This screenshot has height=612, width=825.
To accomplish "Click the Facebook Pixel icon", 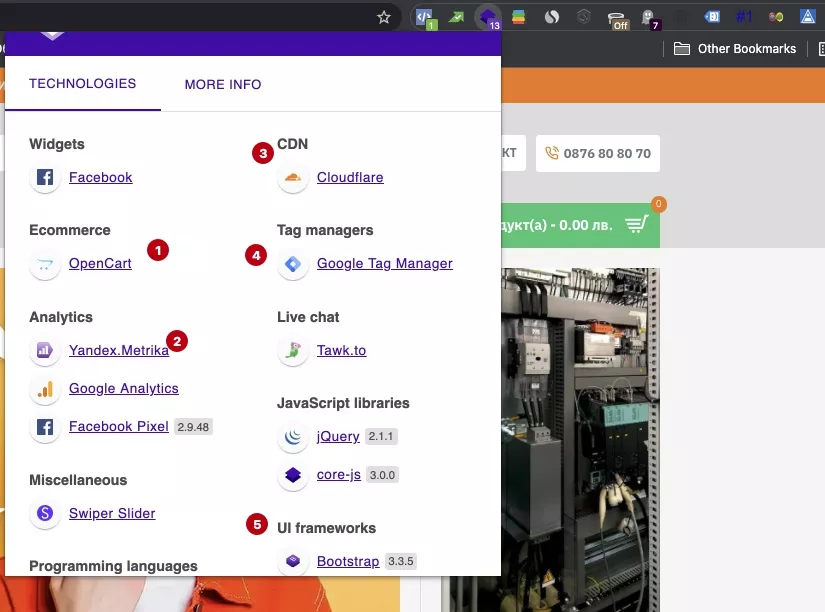I will (45, 427).
